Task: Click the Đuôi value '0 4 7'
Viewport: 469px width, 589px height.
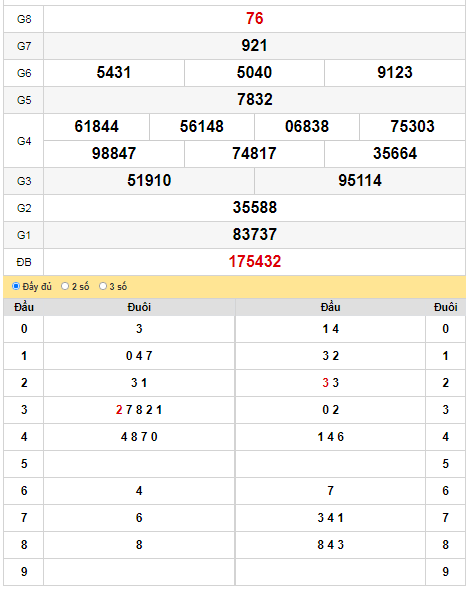Action: coord(139,356)
